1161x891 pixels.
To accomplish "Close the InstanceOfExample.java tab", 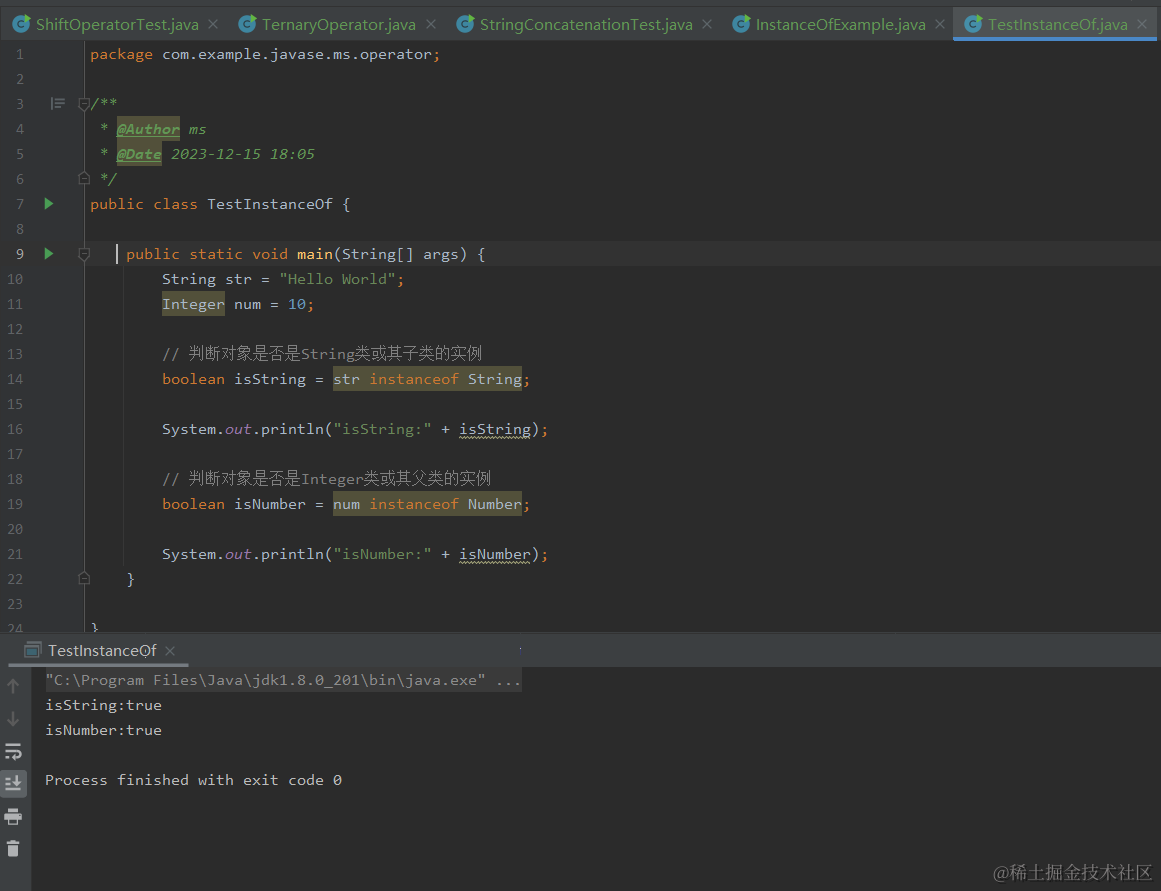I will coord(940,24).
